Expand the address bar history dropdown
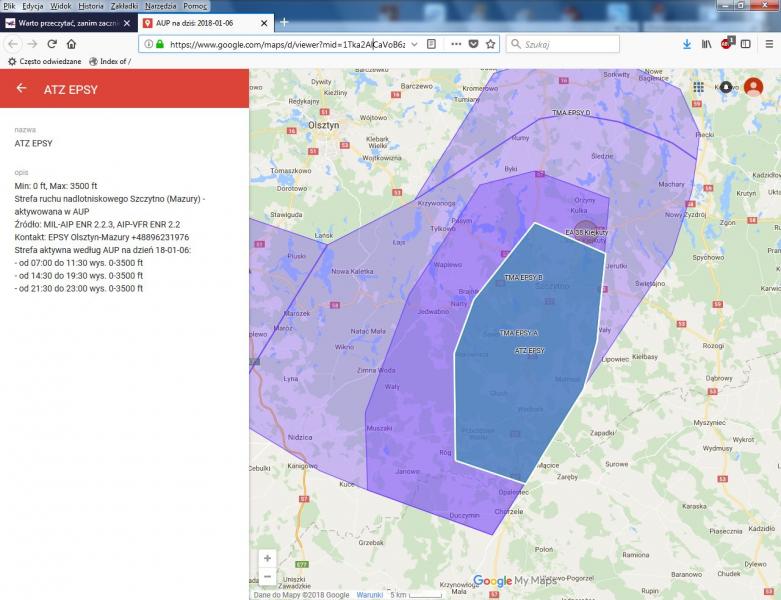The height and width of the screenshot is (600, 781). click(x=414, y=44)
